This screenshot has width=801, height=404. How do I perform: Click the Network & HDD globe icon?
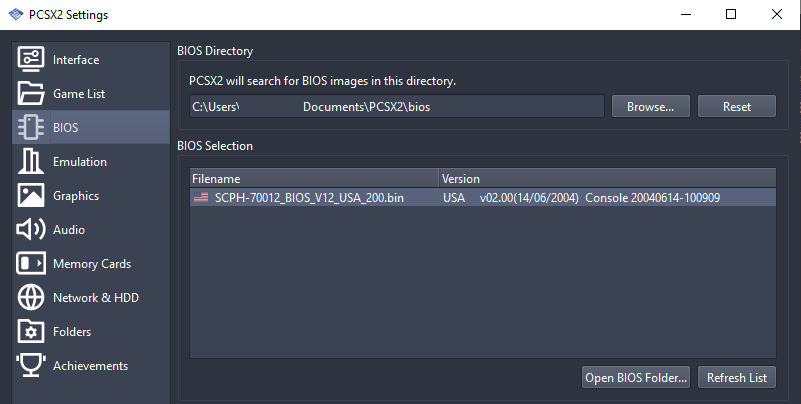31,298
